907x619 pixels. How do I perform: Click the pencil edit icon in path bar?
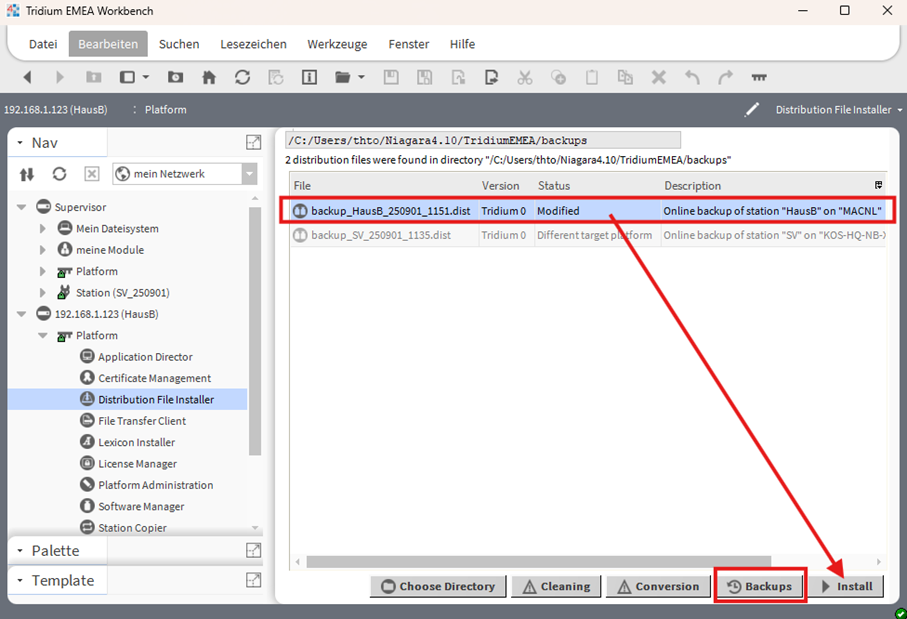[x=751, y=109]
